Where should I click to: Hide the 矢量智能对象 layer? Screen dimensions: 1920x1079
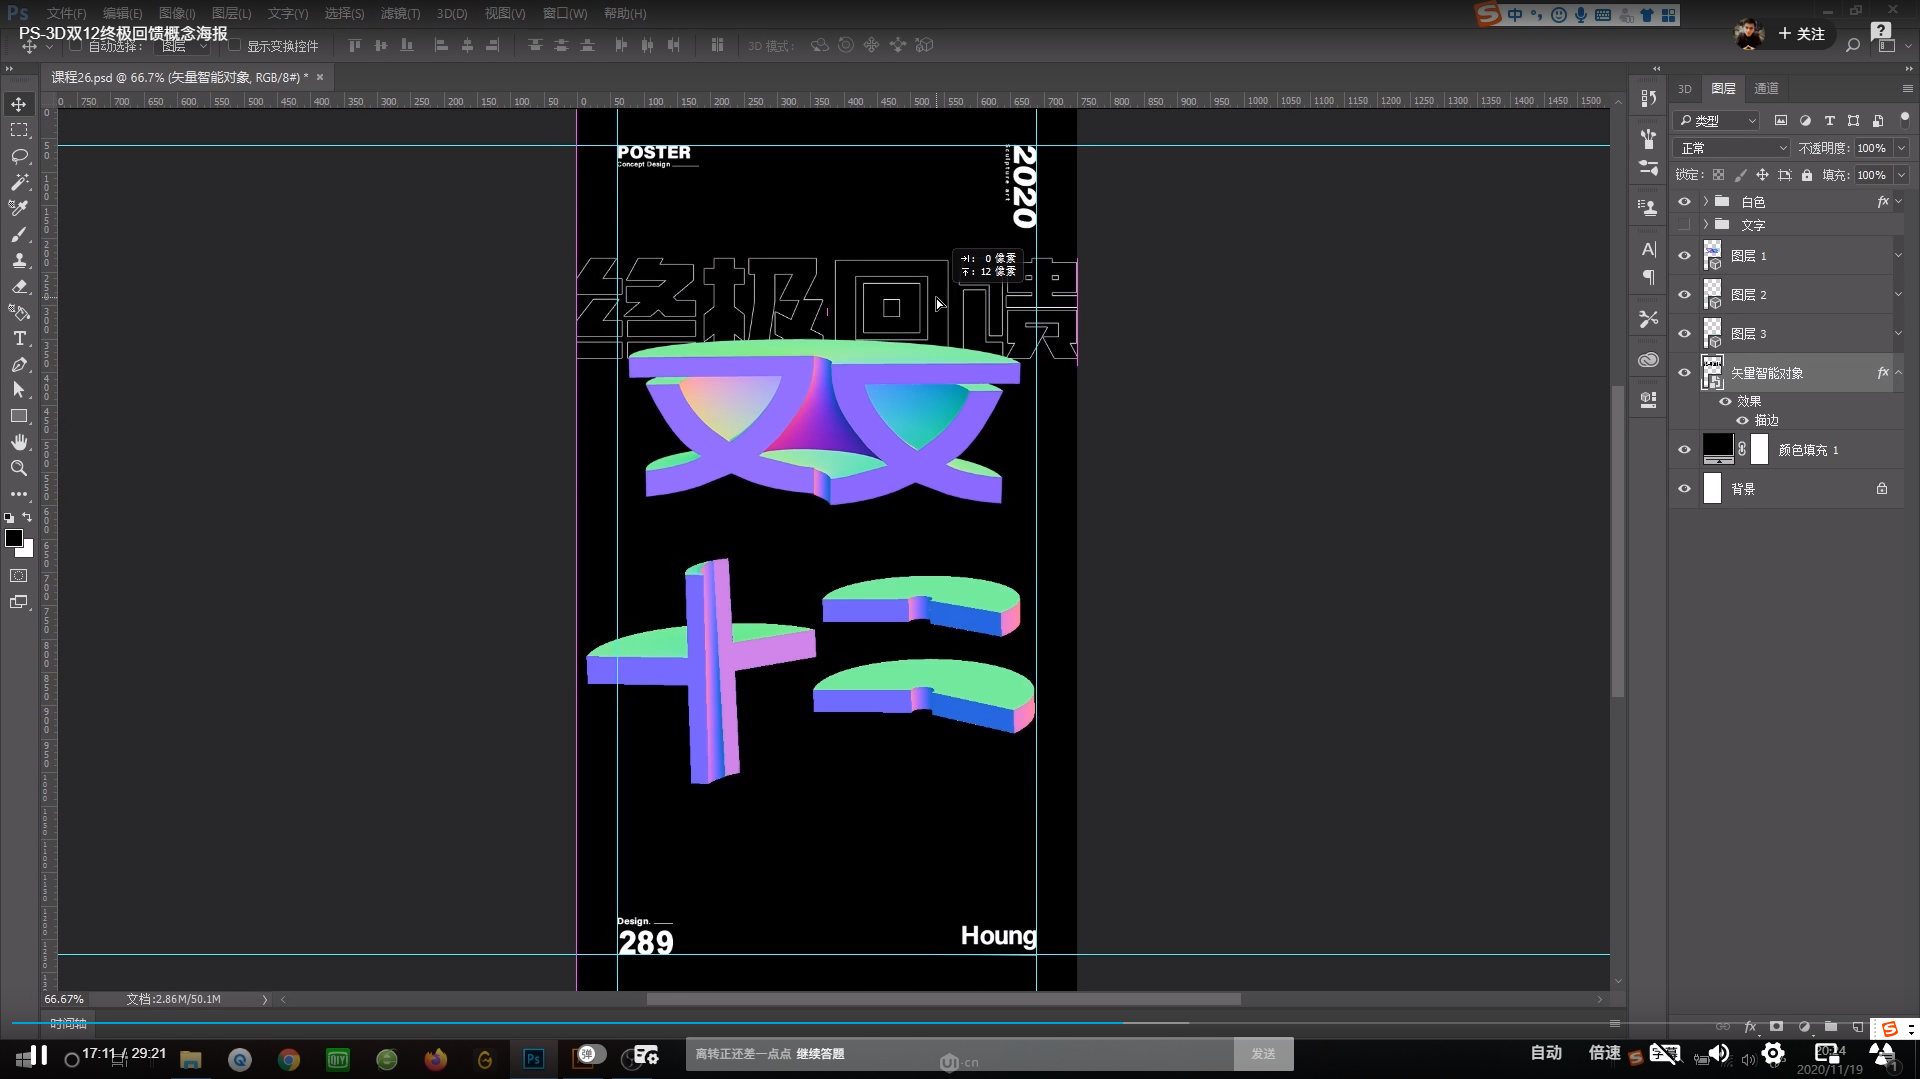pos(1684,373)
